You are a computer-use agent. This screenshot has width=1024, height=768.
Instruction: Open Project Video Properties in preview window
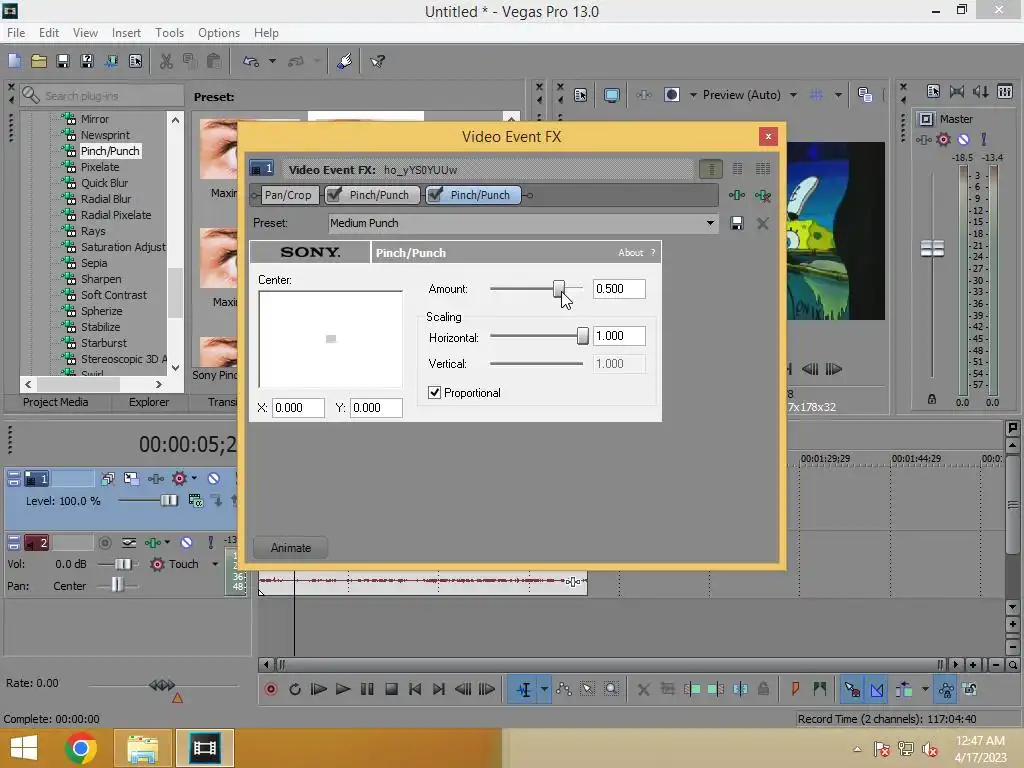(x=581, y=95)
